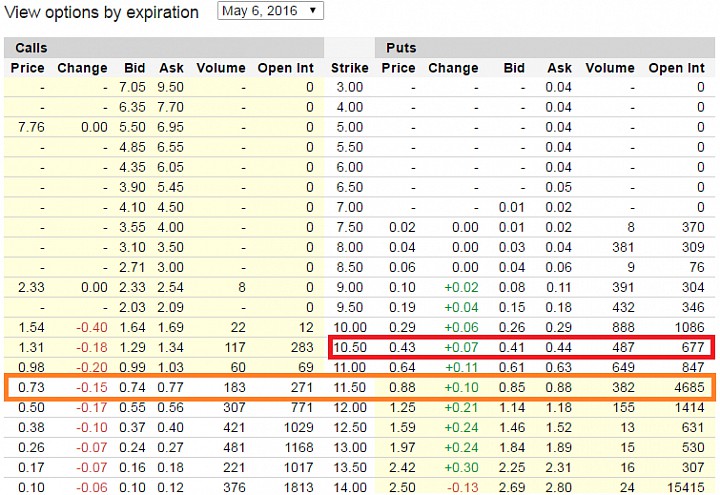The image size is (720, 495).
Task: Click the calls Change column header
Action: (82, 68)
